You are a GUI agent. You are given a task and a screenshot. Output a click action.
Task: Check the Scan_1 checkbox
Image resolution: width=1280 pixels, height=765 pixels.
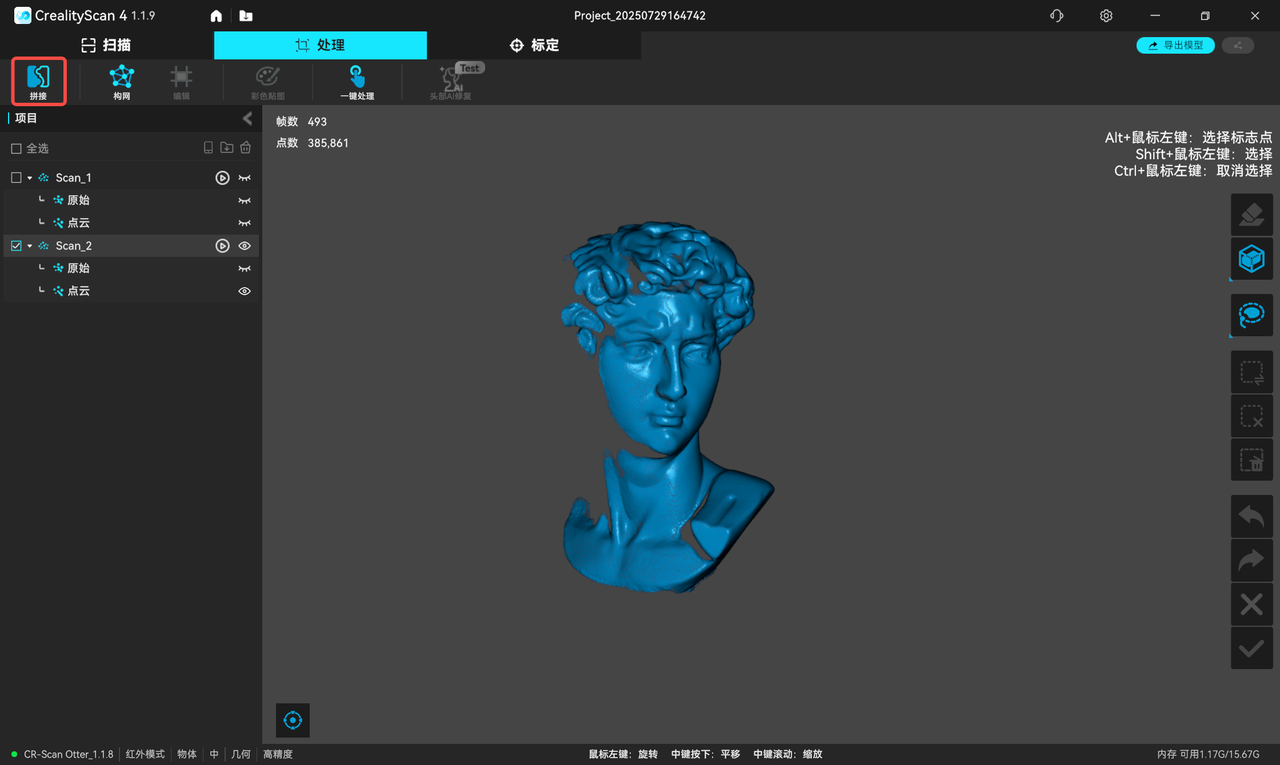16,178
